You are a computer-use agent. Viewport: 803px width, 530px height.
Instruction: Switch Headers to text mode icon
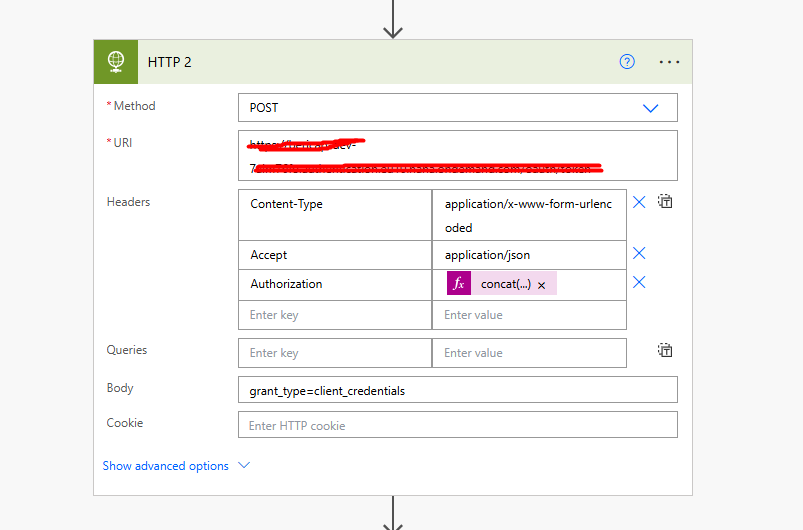665,202
